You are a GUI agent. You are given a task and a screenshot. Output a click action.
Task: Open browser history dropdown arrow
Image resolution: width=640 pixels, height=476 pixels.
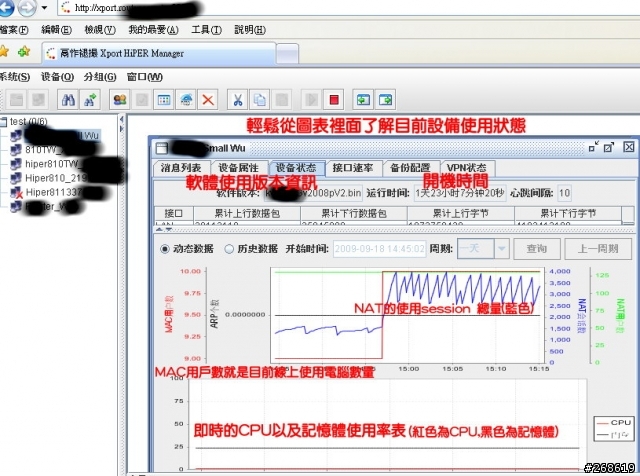pyautogui.click(x=44, y=8)
